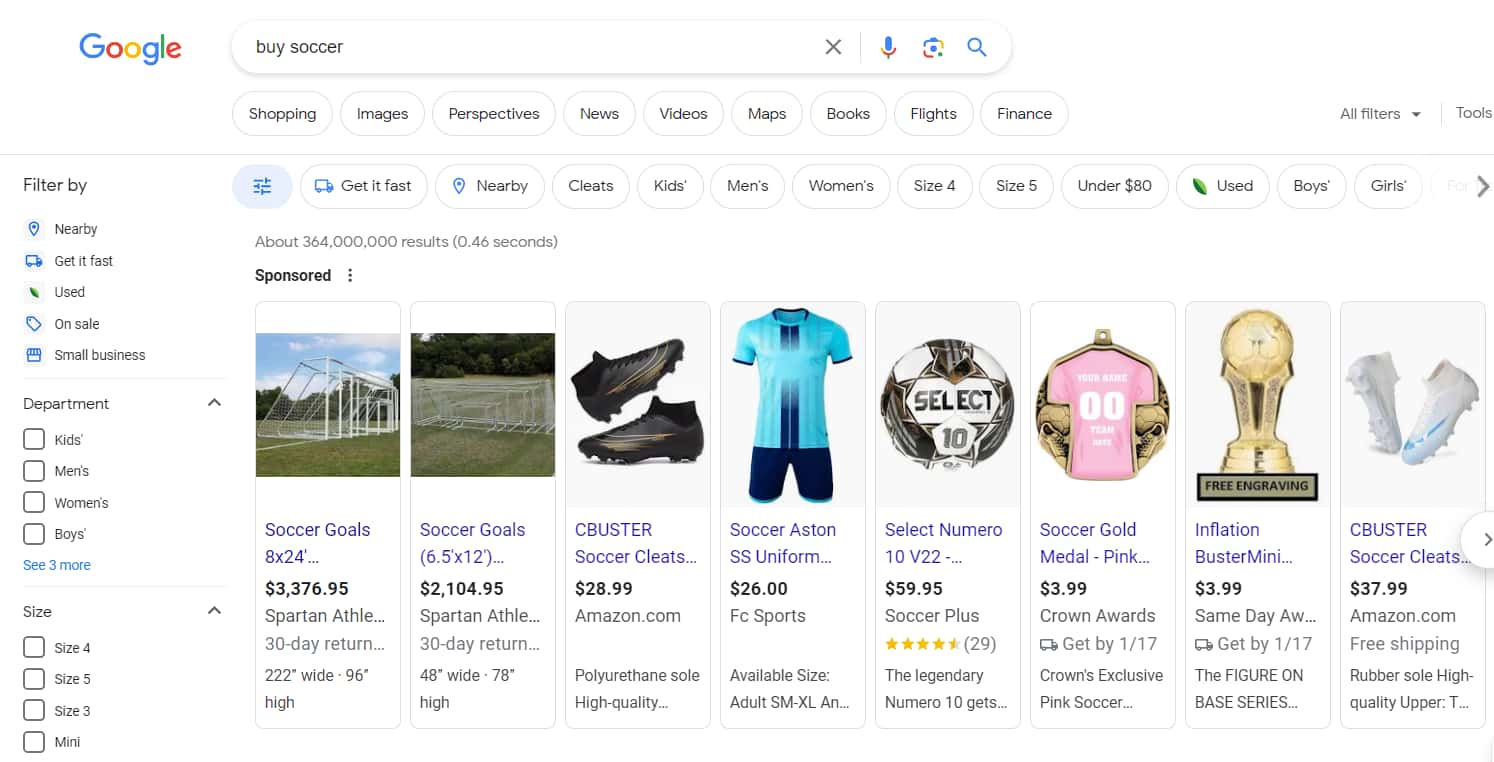Open the Sponsored three-dot menu

pos(349,275)
